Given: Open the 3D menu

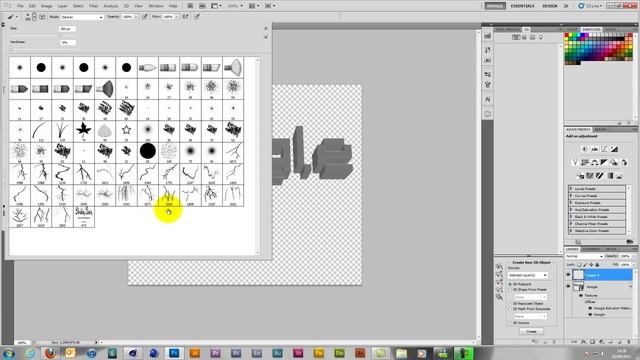Looking at the screenshot, I should (126, 6).
